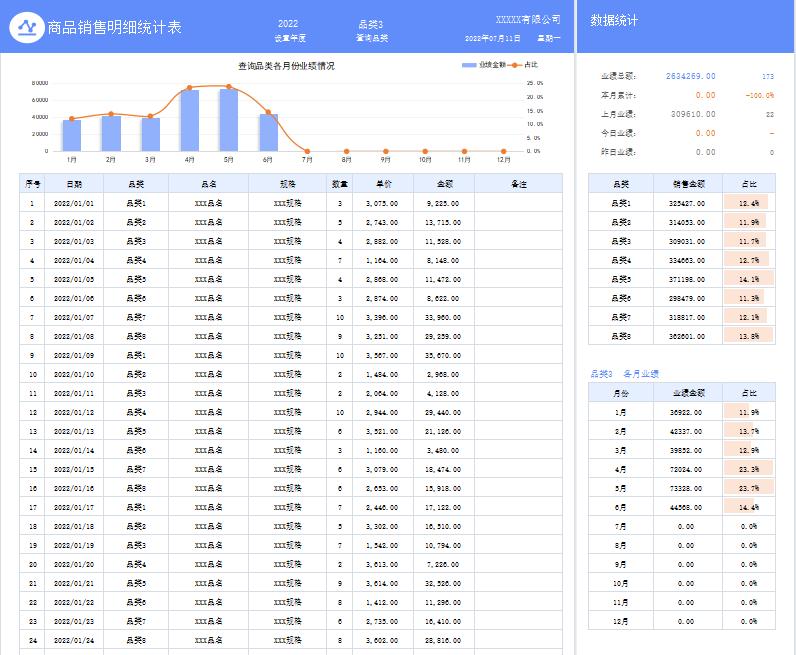The height and width of the screenshot is (655, 796).
Task: Select the -100.0% change value
Action: point(760,95)
